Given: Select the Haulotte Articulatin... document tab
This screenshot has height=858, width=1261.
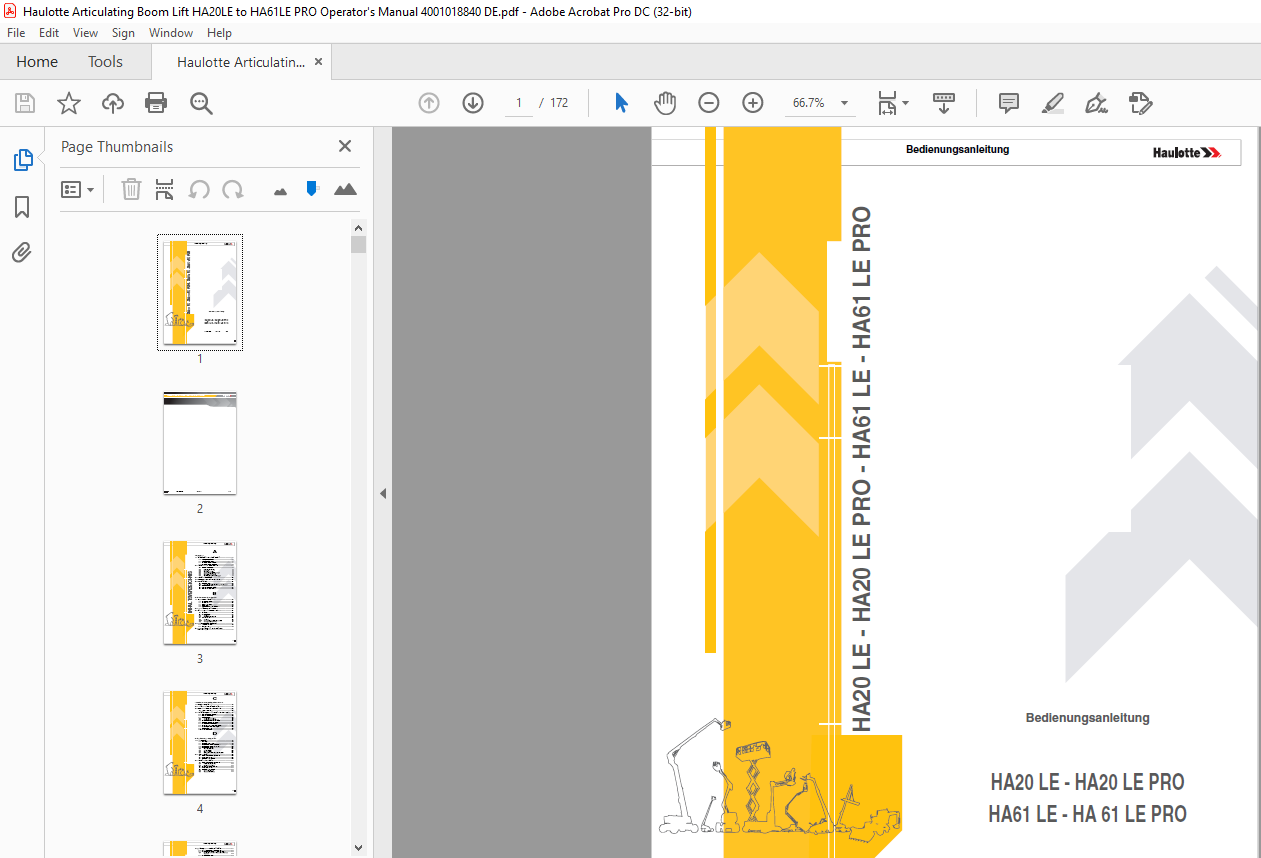Looking at the screenshot, I should (x=241, y=62).
